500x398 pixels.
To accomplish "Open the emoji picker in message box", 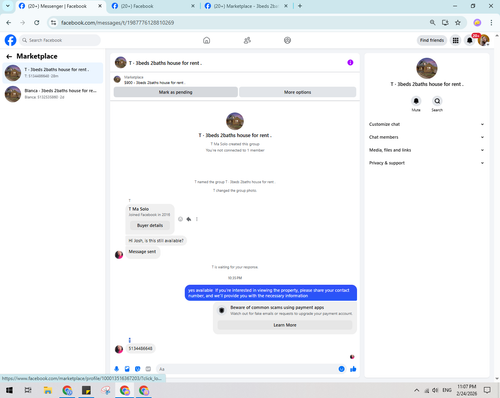I will pyautogui.click(x=341, y=369).
